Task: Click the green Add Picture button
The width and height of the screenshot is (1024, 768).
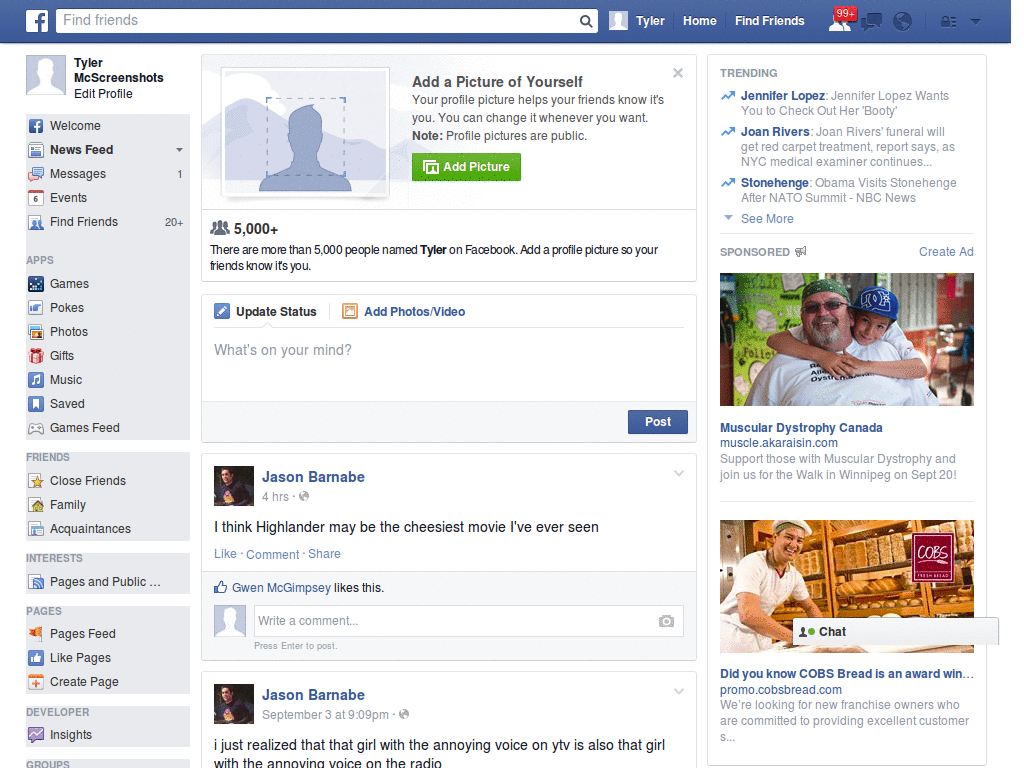Action: click(466, 167)
